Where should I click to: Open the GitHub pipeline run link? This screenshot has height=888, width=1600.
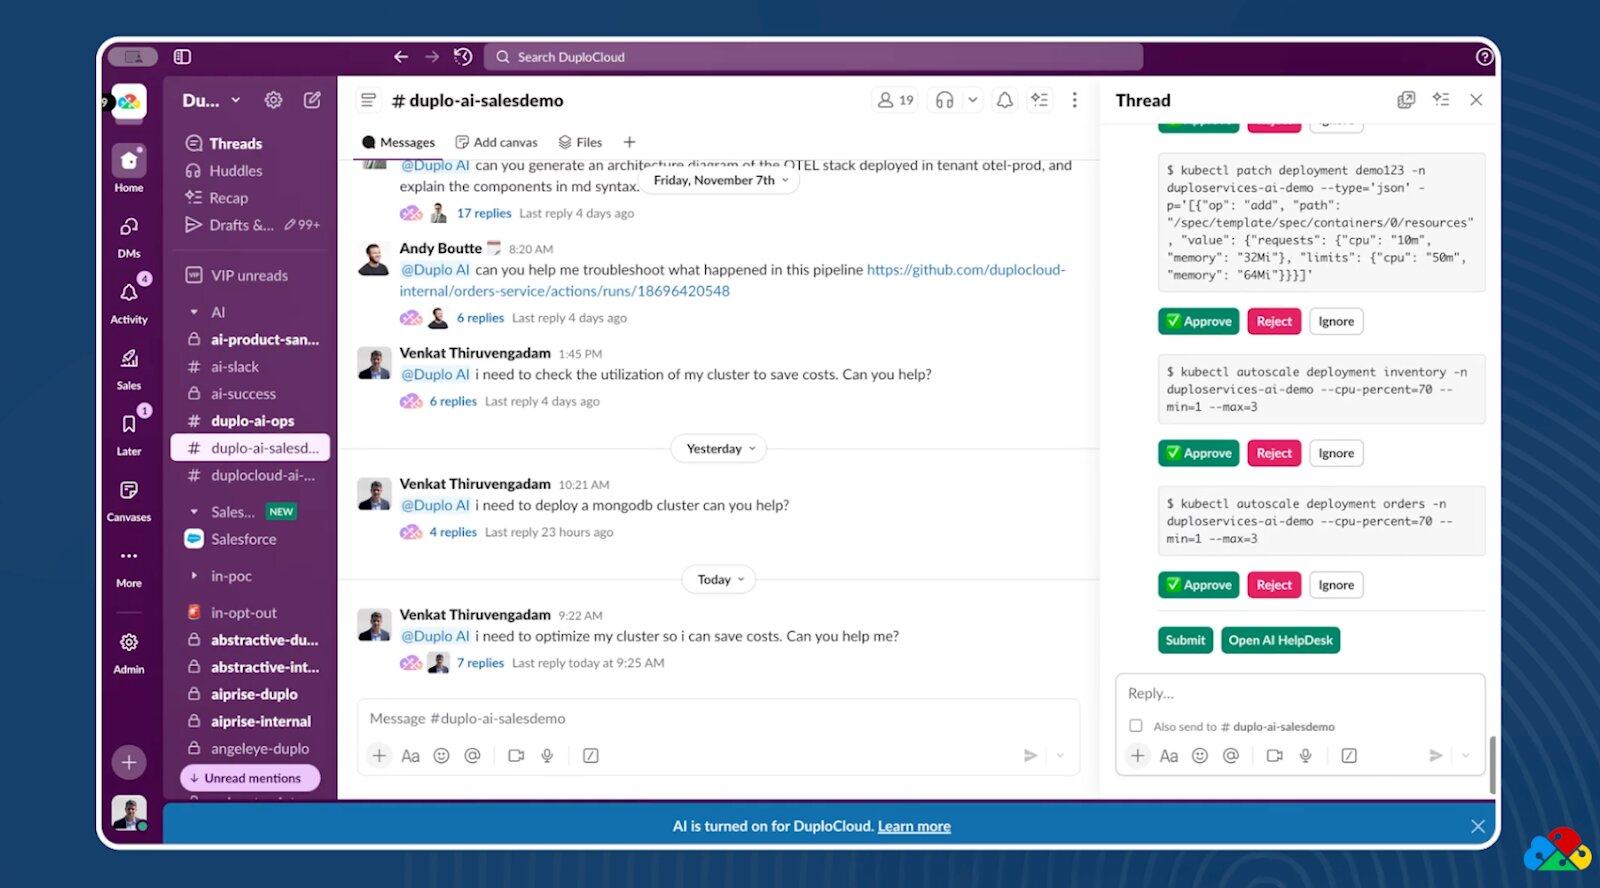733,280
